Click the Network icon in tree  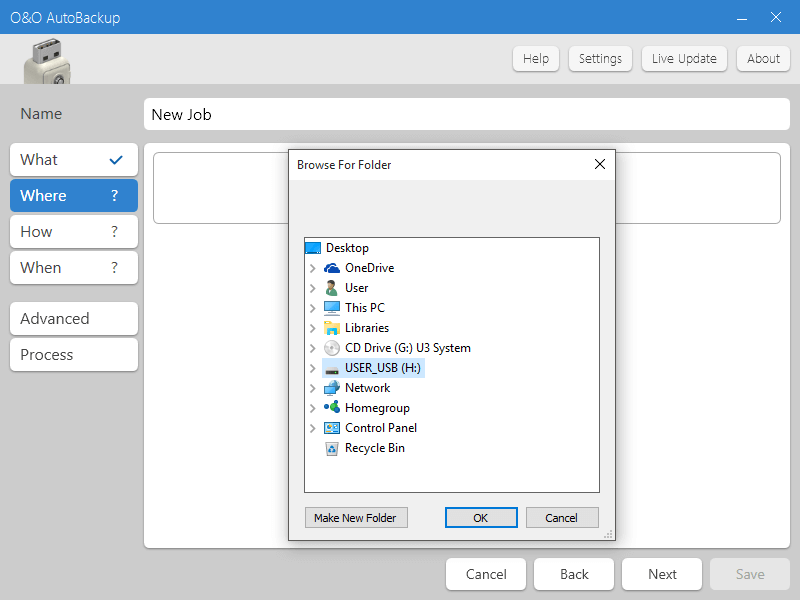[332, 388]
